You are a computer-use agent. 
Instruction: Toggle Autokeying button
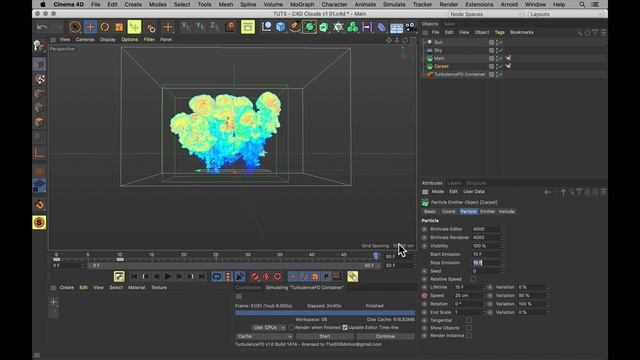coord(266,277)
